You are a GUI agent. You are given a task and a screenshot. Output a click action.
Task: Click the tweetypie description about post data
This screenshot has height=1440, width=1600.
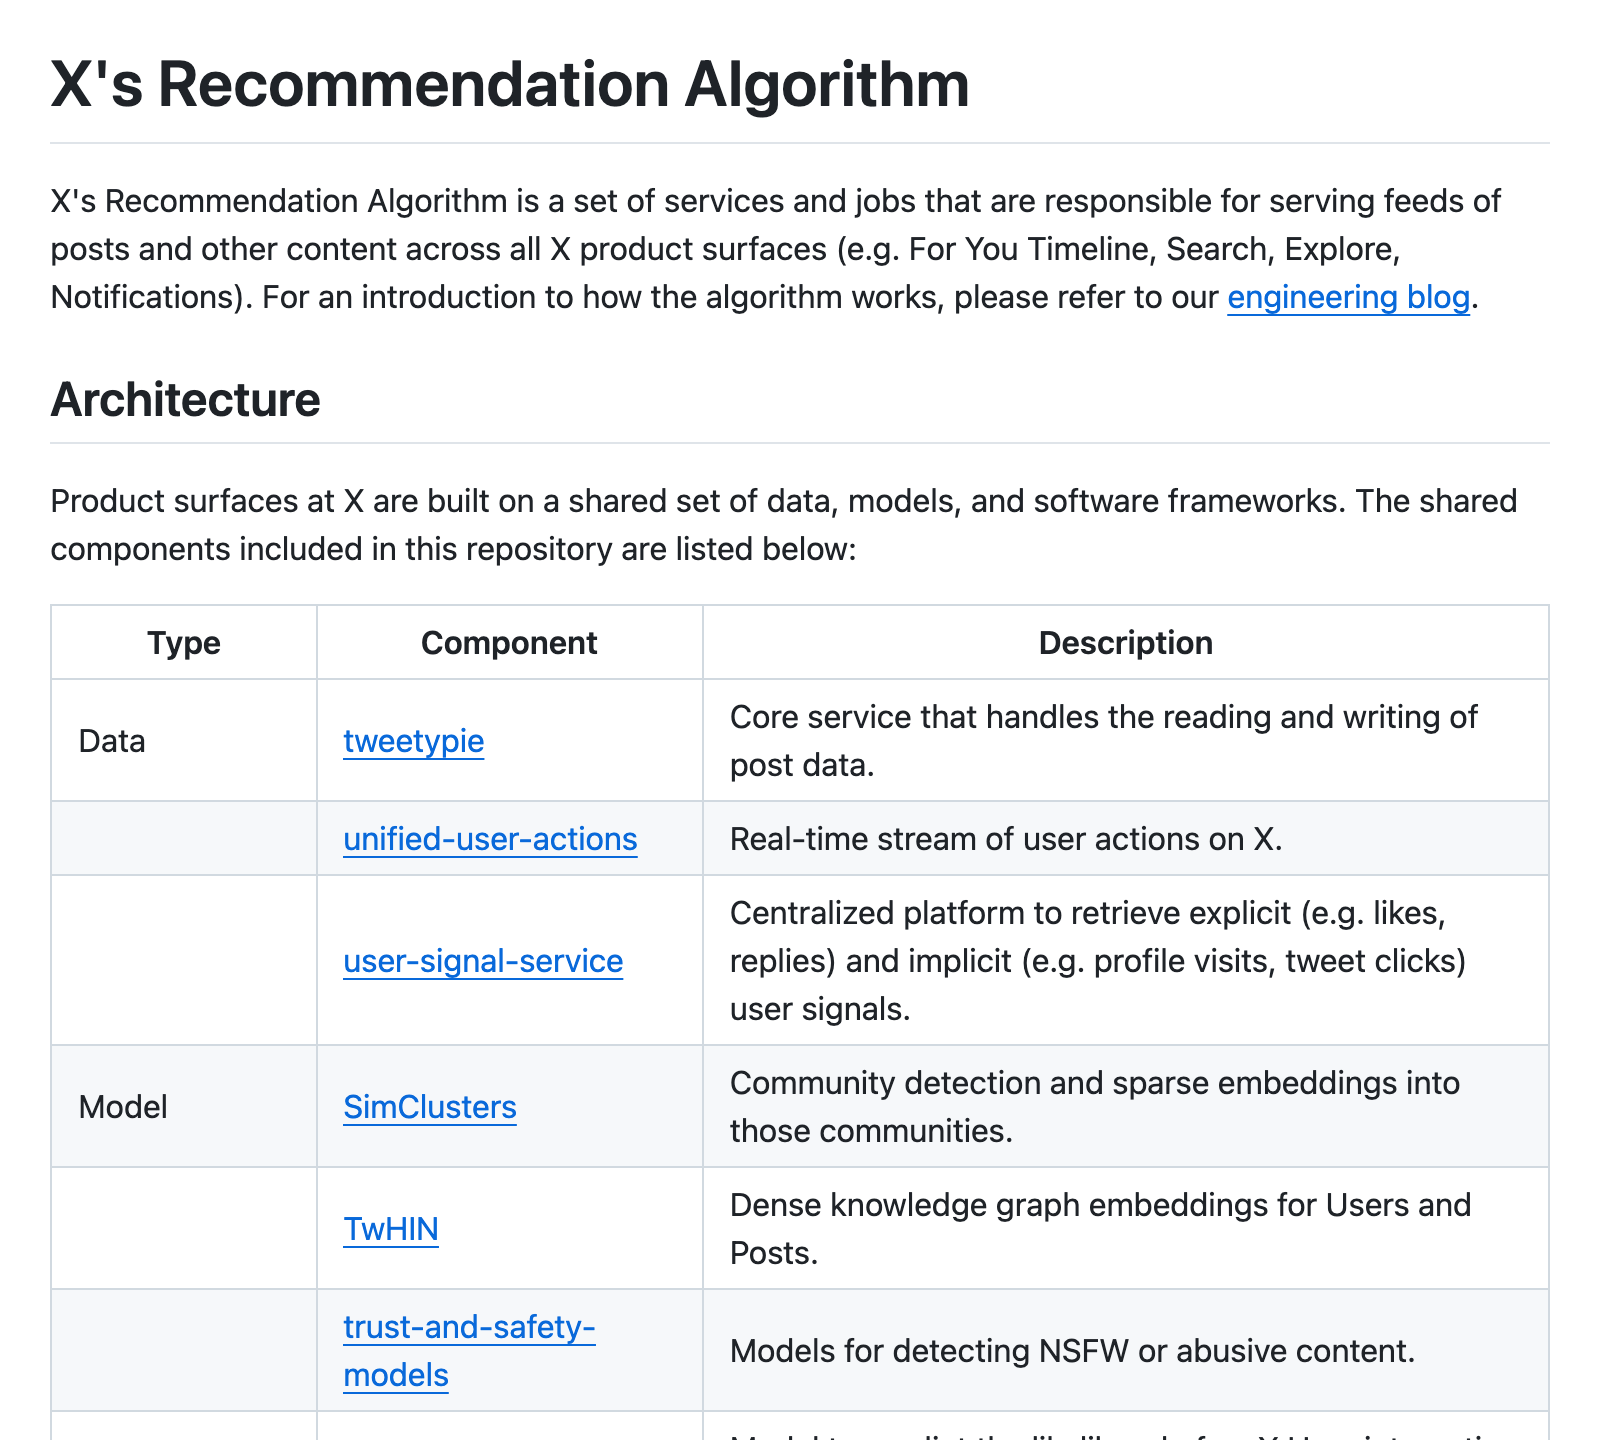pos(1103,741)
